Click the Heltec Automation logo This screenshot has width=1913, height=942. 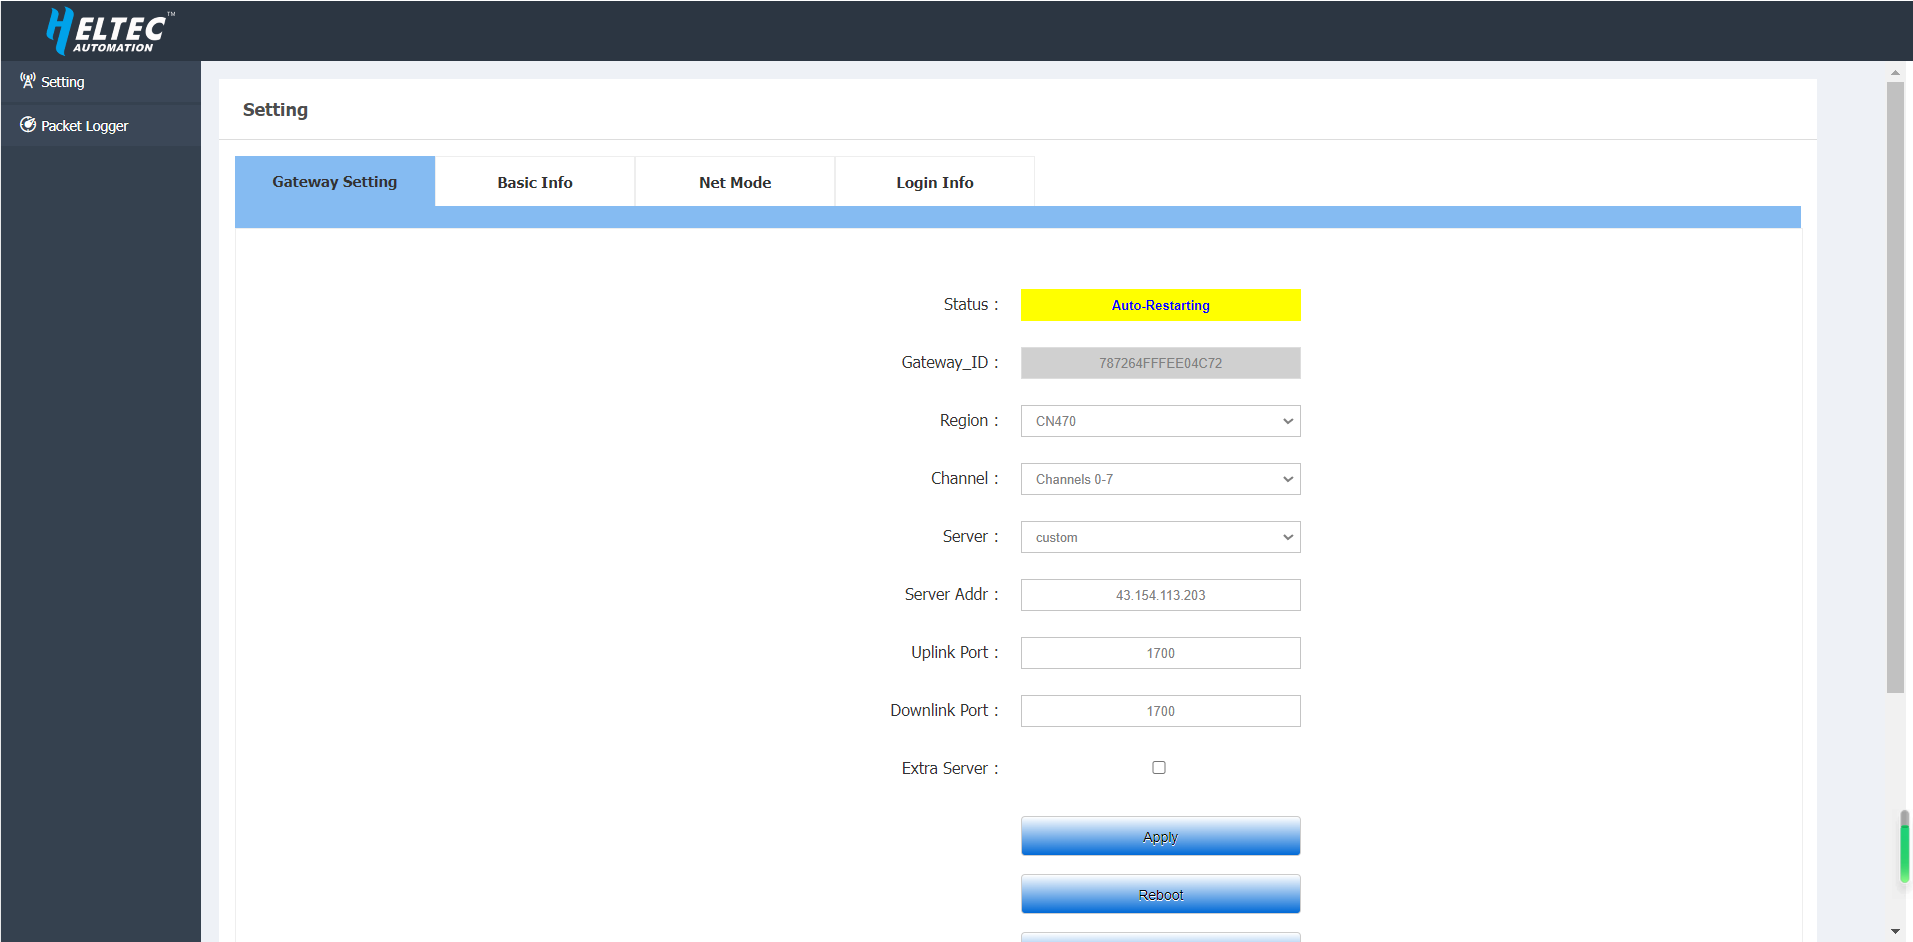110,31
